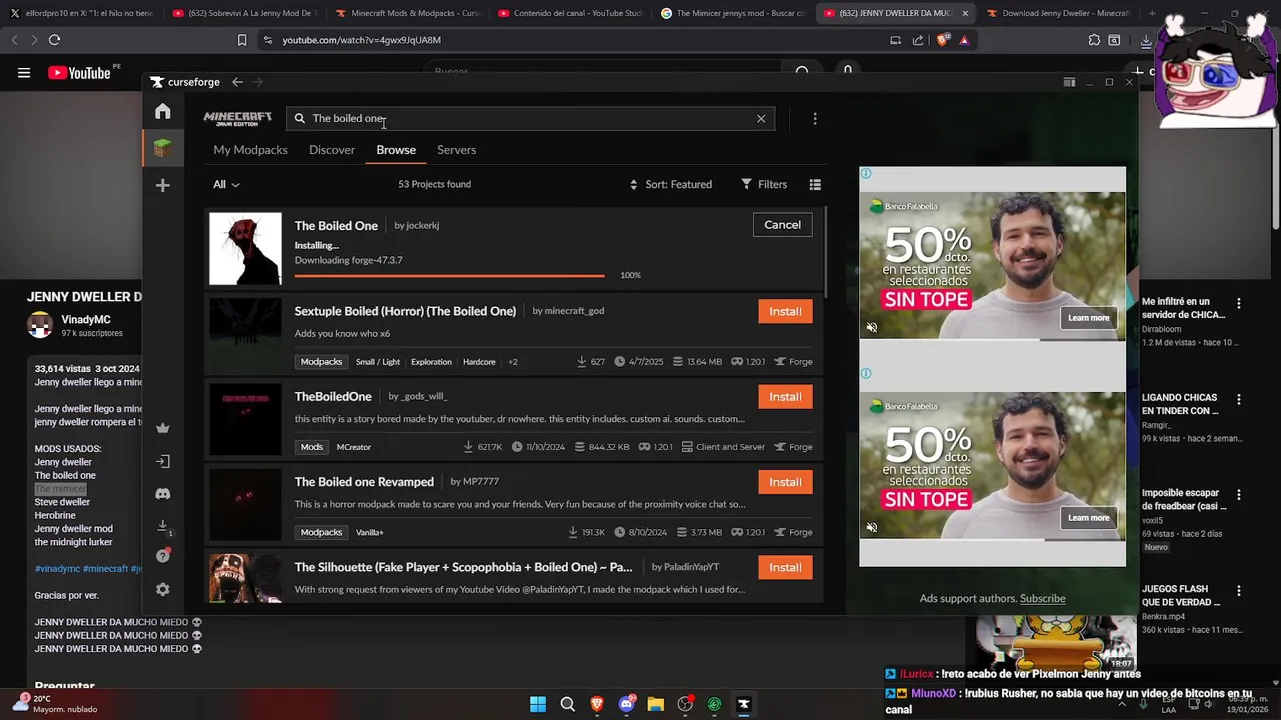Open Brave Shields lion icon

943,40
